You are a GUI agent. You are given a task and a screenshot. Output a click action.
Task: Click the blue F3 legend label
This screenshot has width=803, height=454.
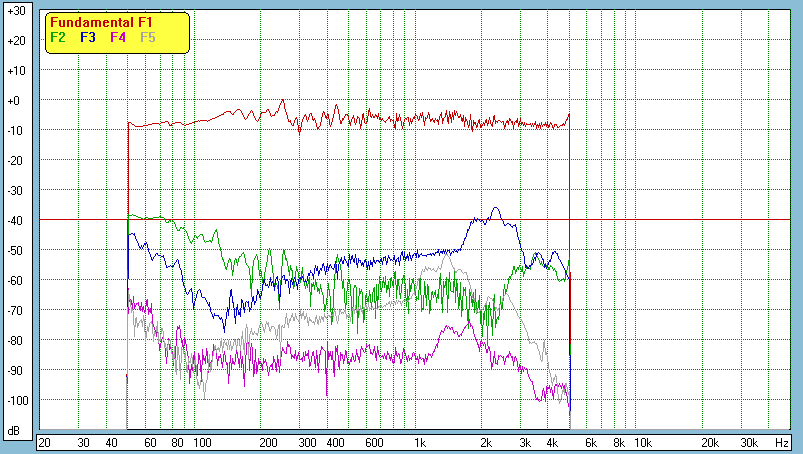[x=88, y=37]
